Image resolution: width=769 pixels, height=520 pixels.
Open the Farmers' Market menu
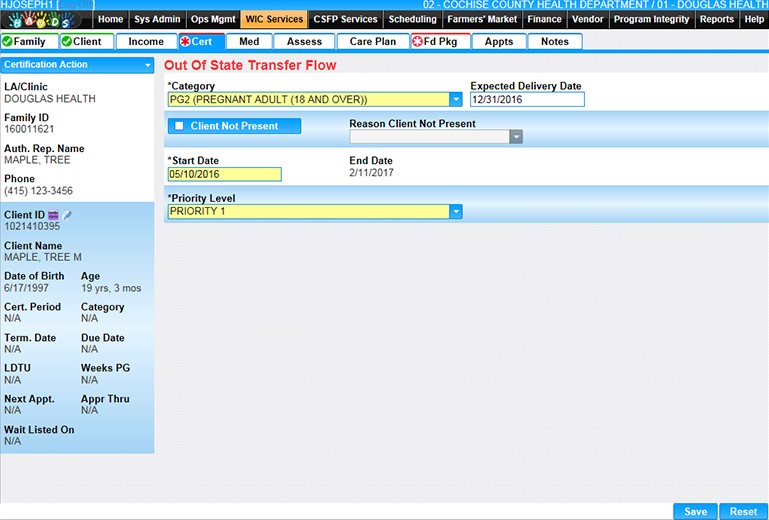point(482,19)
